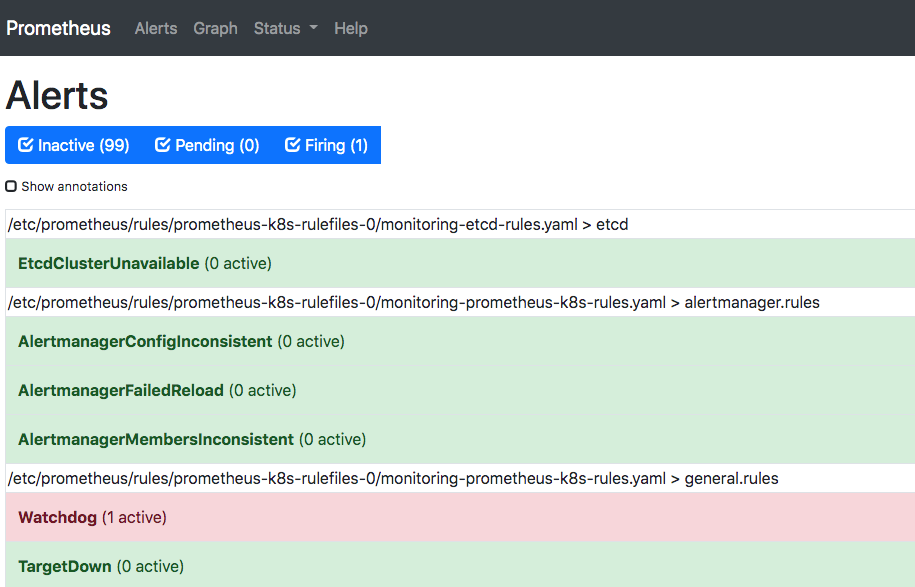Click the Alerts page heading
Screen dimensions: 915x587
tap(57, 96)
